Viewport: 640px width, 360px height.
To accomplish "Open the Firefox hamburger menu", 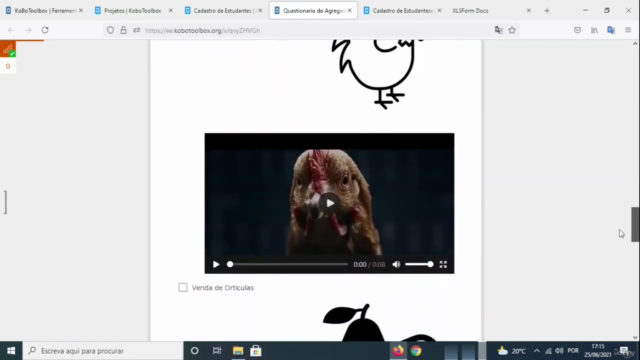I will coord(628,30).
